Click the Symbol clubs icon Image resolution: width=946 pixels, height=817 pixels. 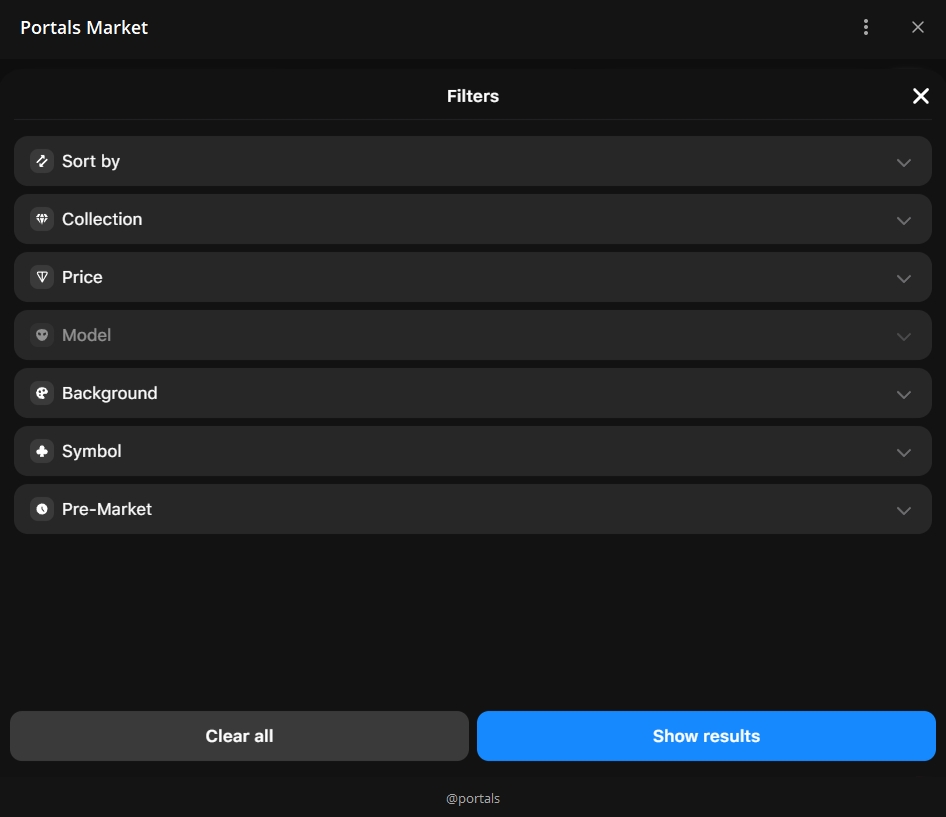click(x=42, y=451)
